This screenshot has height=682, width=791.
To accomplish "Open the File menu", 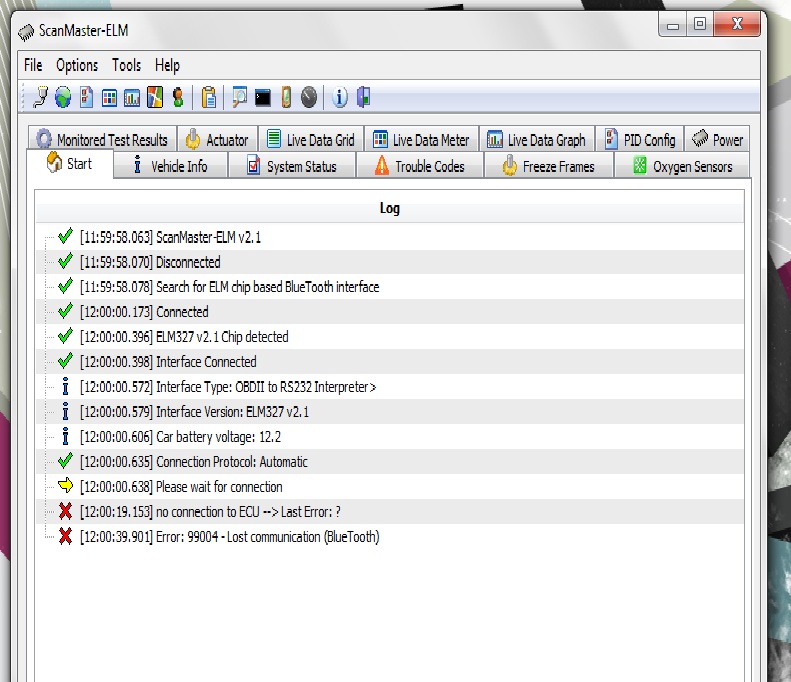I will tap(33, 65).
